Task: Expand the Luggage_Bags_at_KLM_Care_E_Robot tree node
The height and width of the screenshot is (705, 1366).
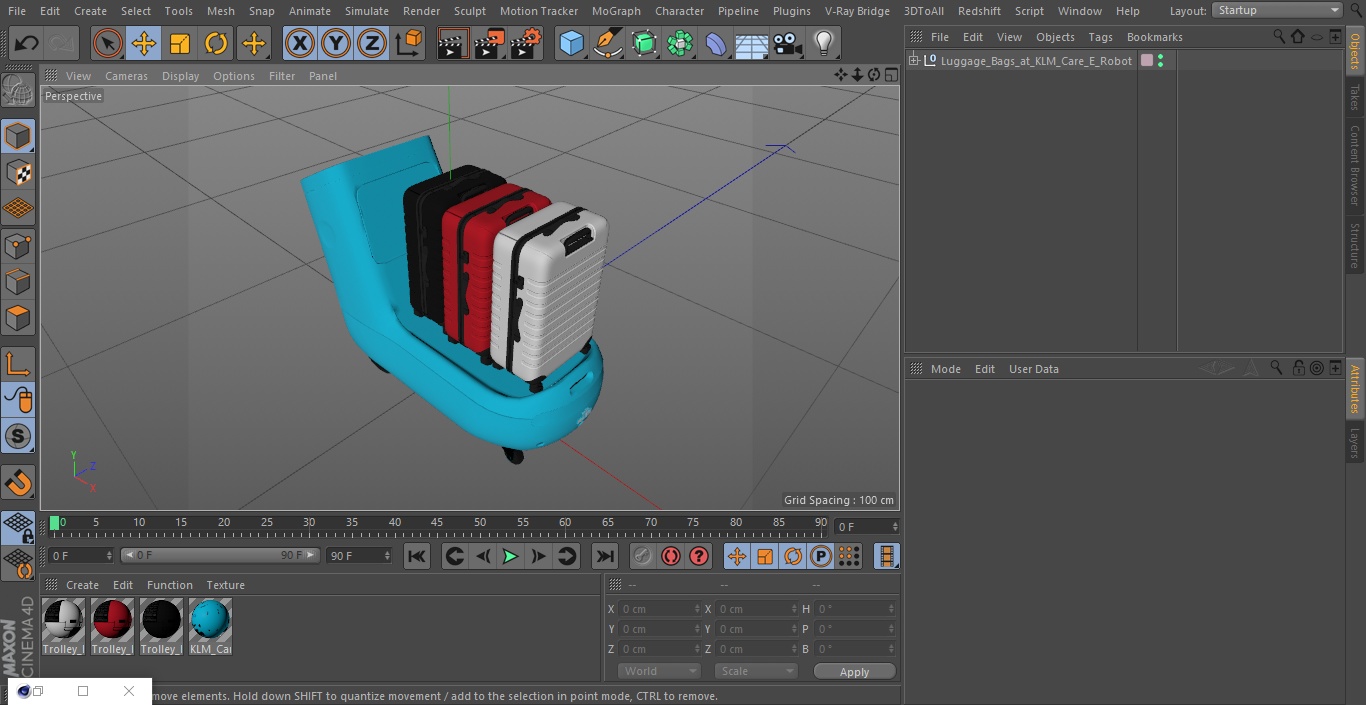Action: click(913, 61)
